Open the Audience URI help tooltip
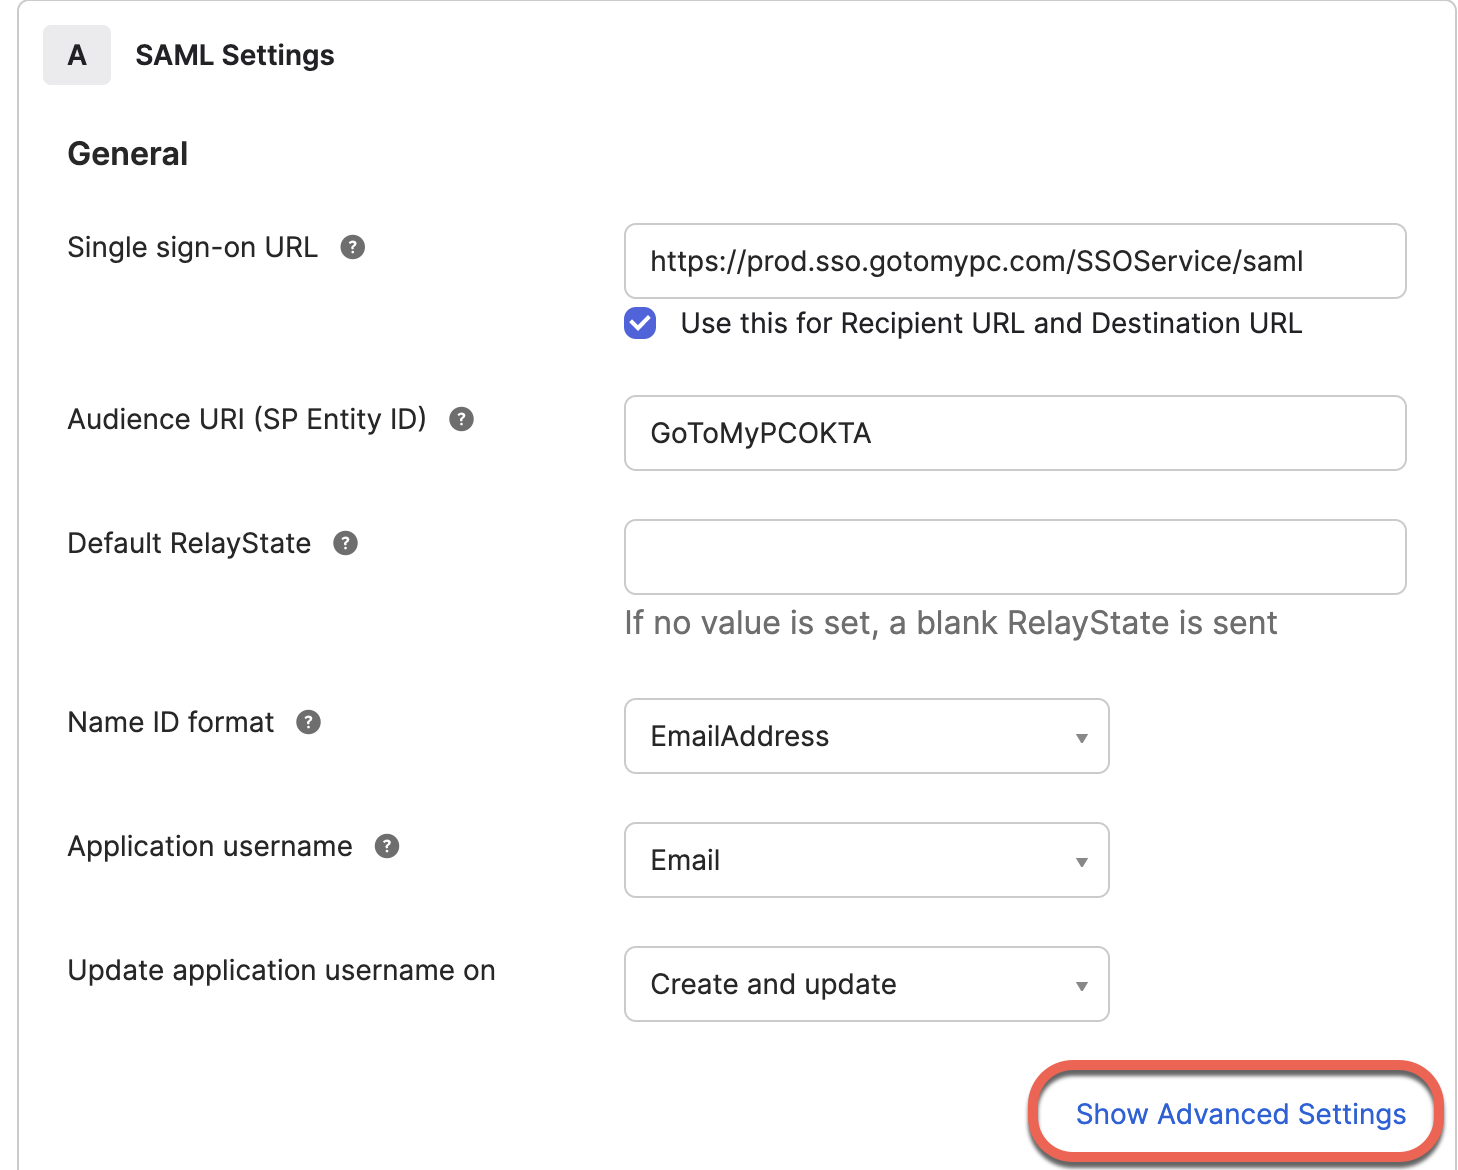1458x1170 pixels. (461, 420)
